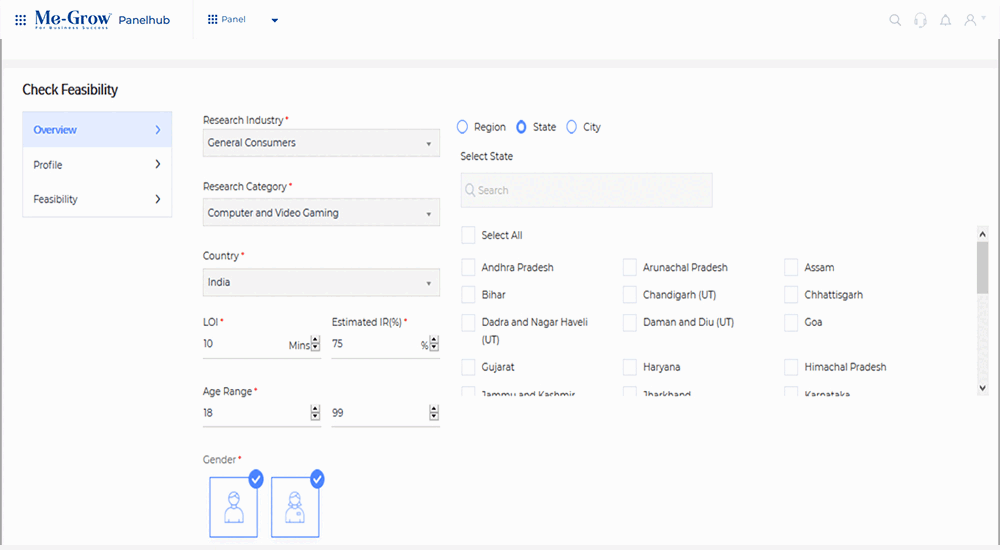Click the checkmark badge on female card
1000x550 pixels.
click(317, 479)
